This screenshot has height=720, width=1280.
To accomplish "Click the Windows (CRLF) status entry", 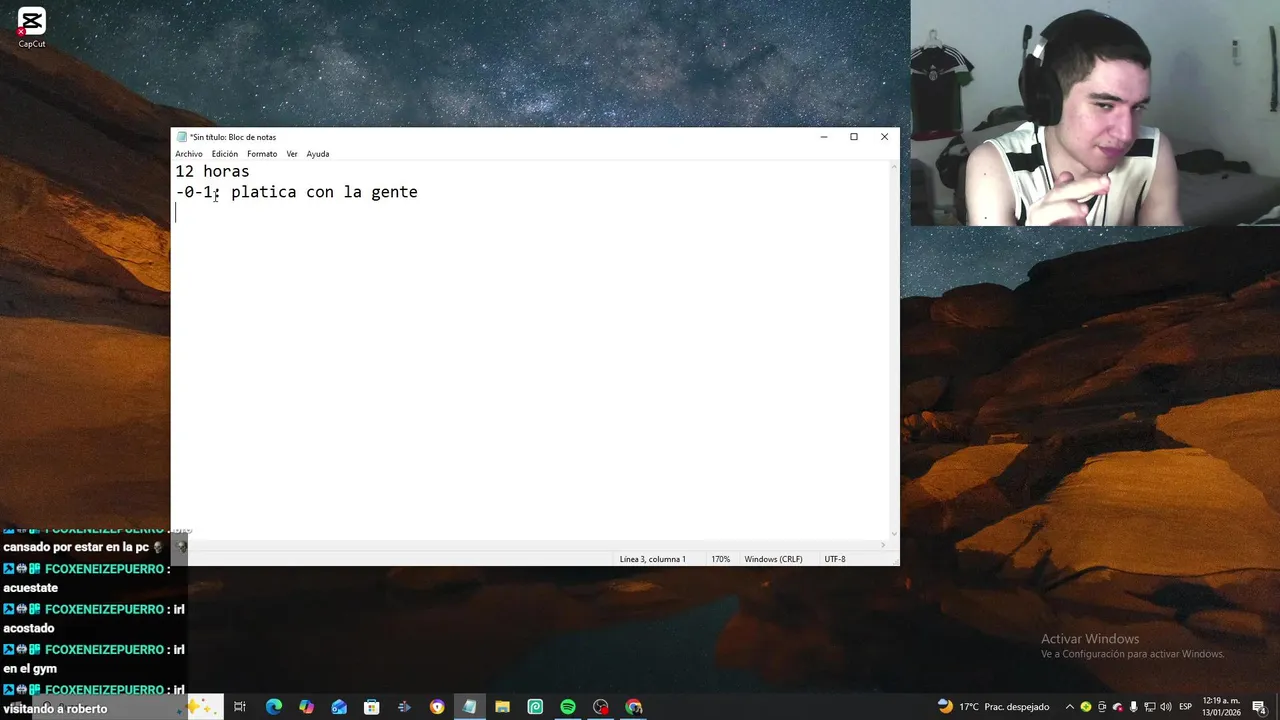I will 773,559.
